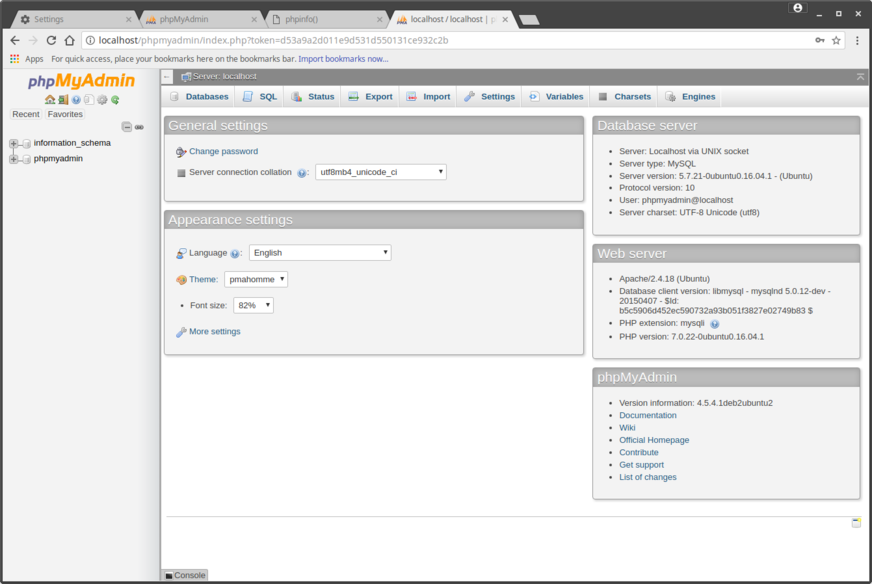Click the phpMyAdmin home icon in sidebar

click(x=49, y=100)
